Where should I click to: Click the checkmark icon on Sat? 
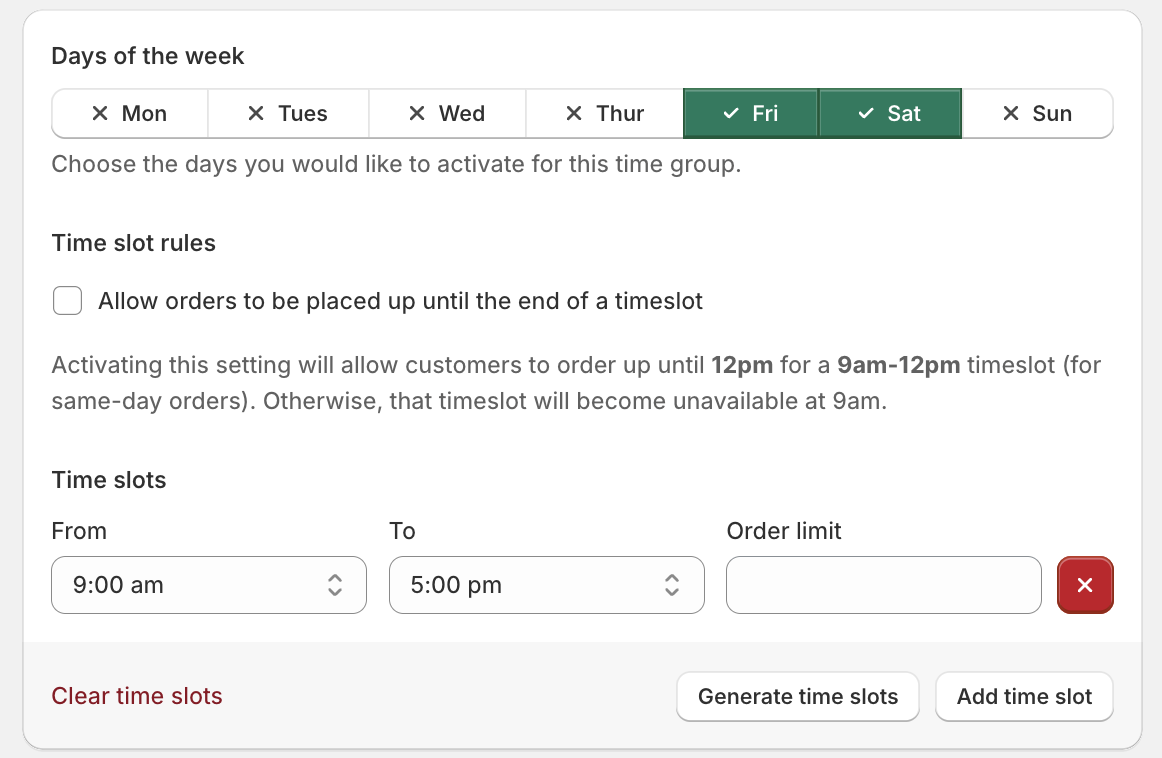click(866, 113)
